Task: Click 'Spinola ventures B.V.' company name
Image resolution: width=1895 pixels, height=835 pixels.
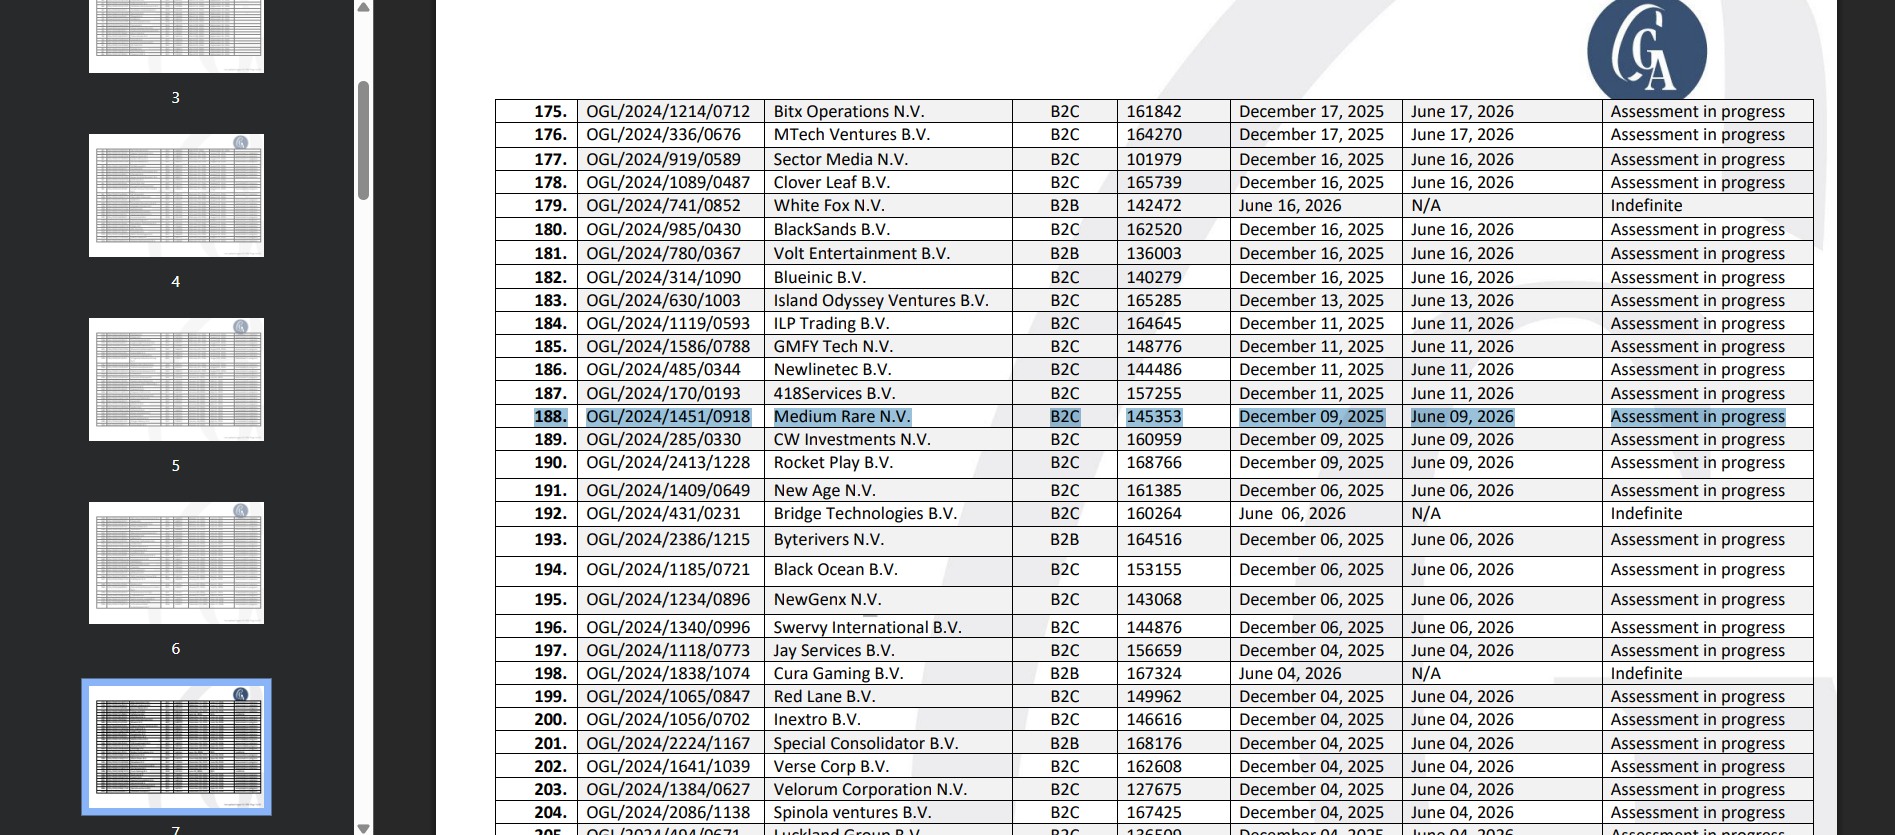Action: coord(852,813)
